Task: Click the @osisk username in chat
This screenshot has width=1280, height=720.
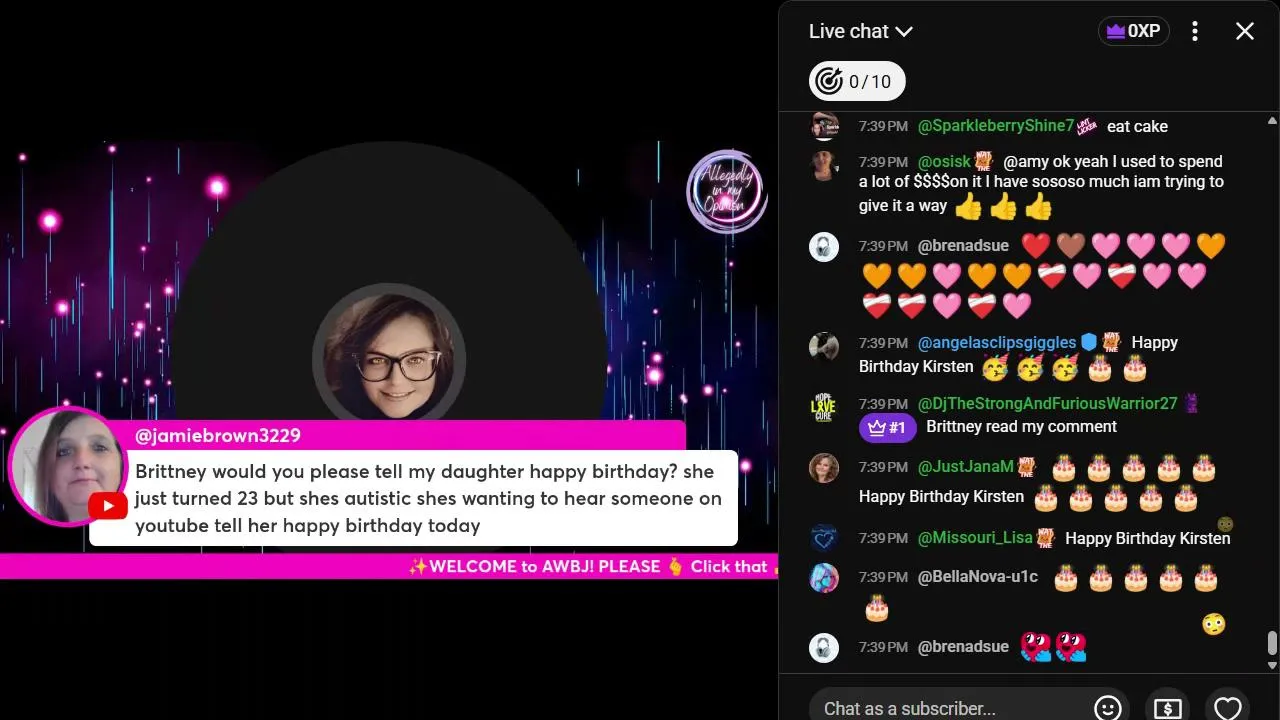Action: pos(944,161)
